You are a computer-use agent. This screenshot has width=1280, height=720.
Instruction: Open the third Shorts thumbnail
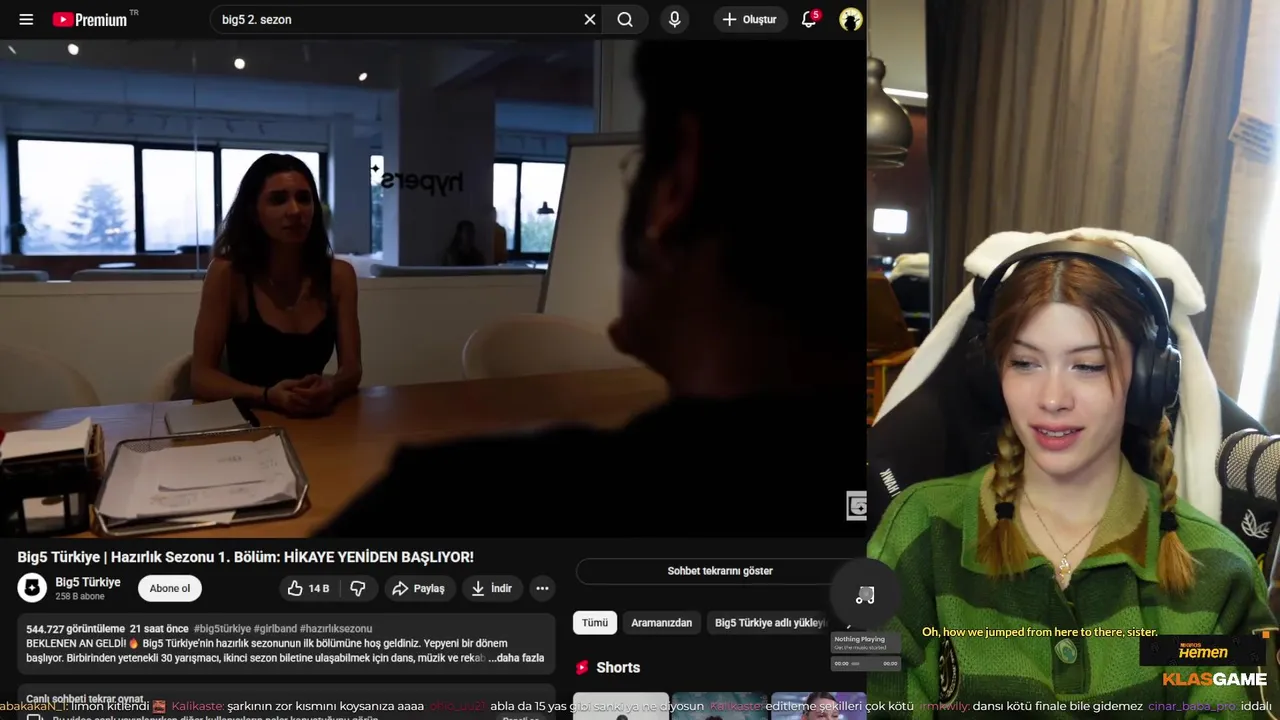[818, 706]
